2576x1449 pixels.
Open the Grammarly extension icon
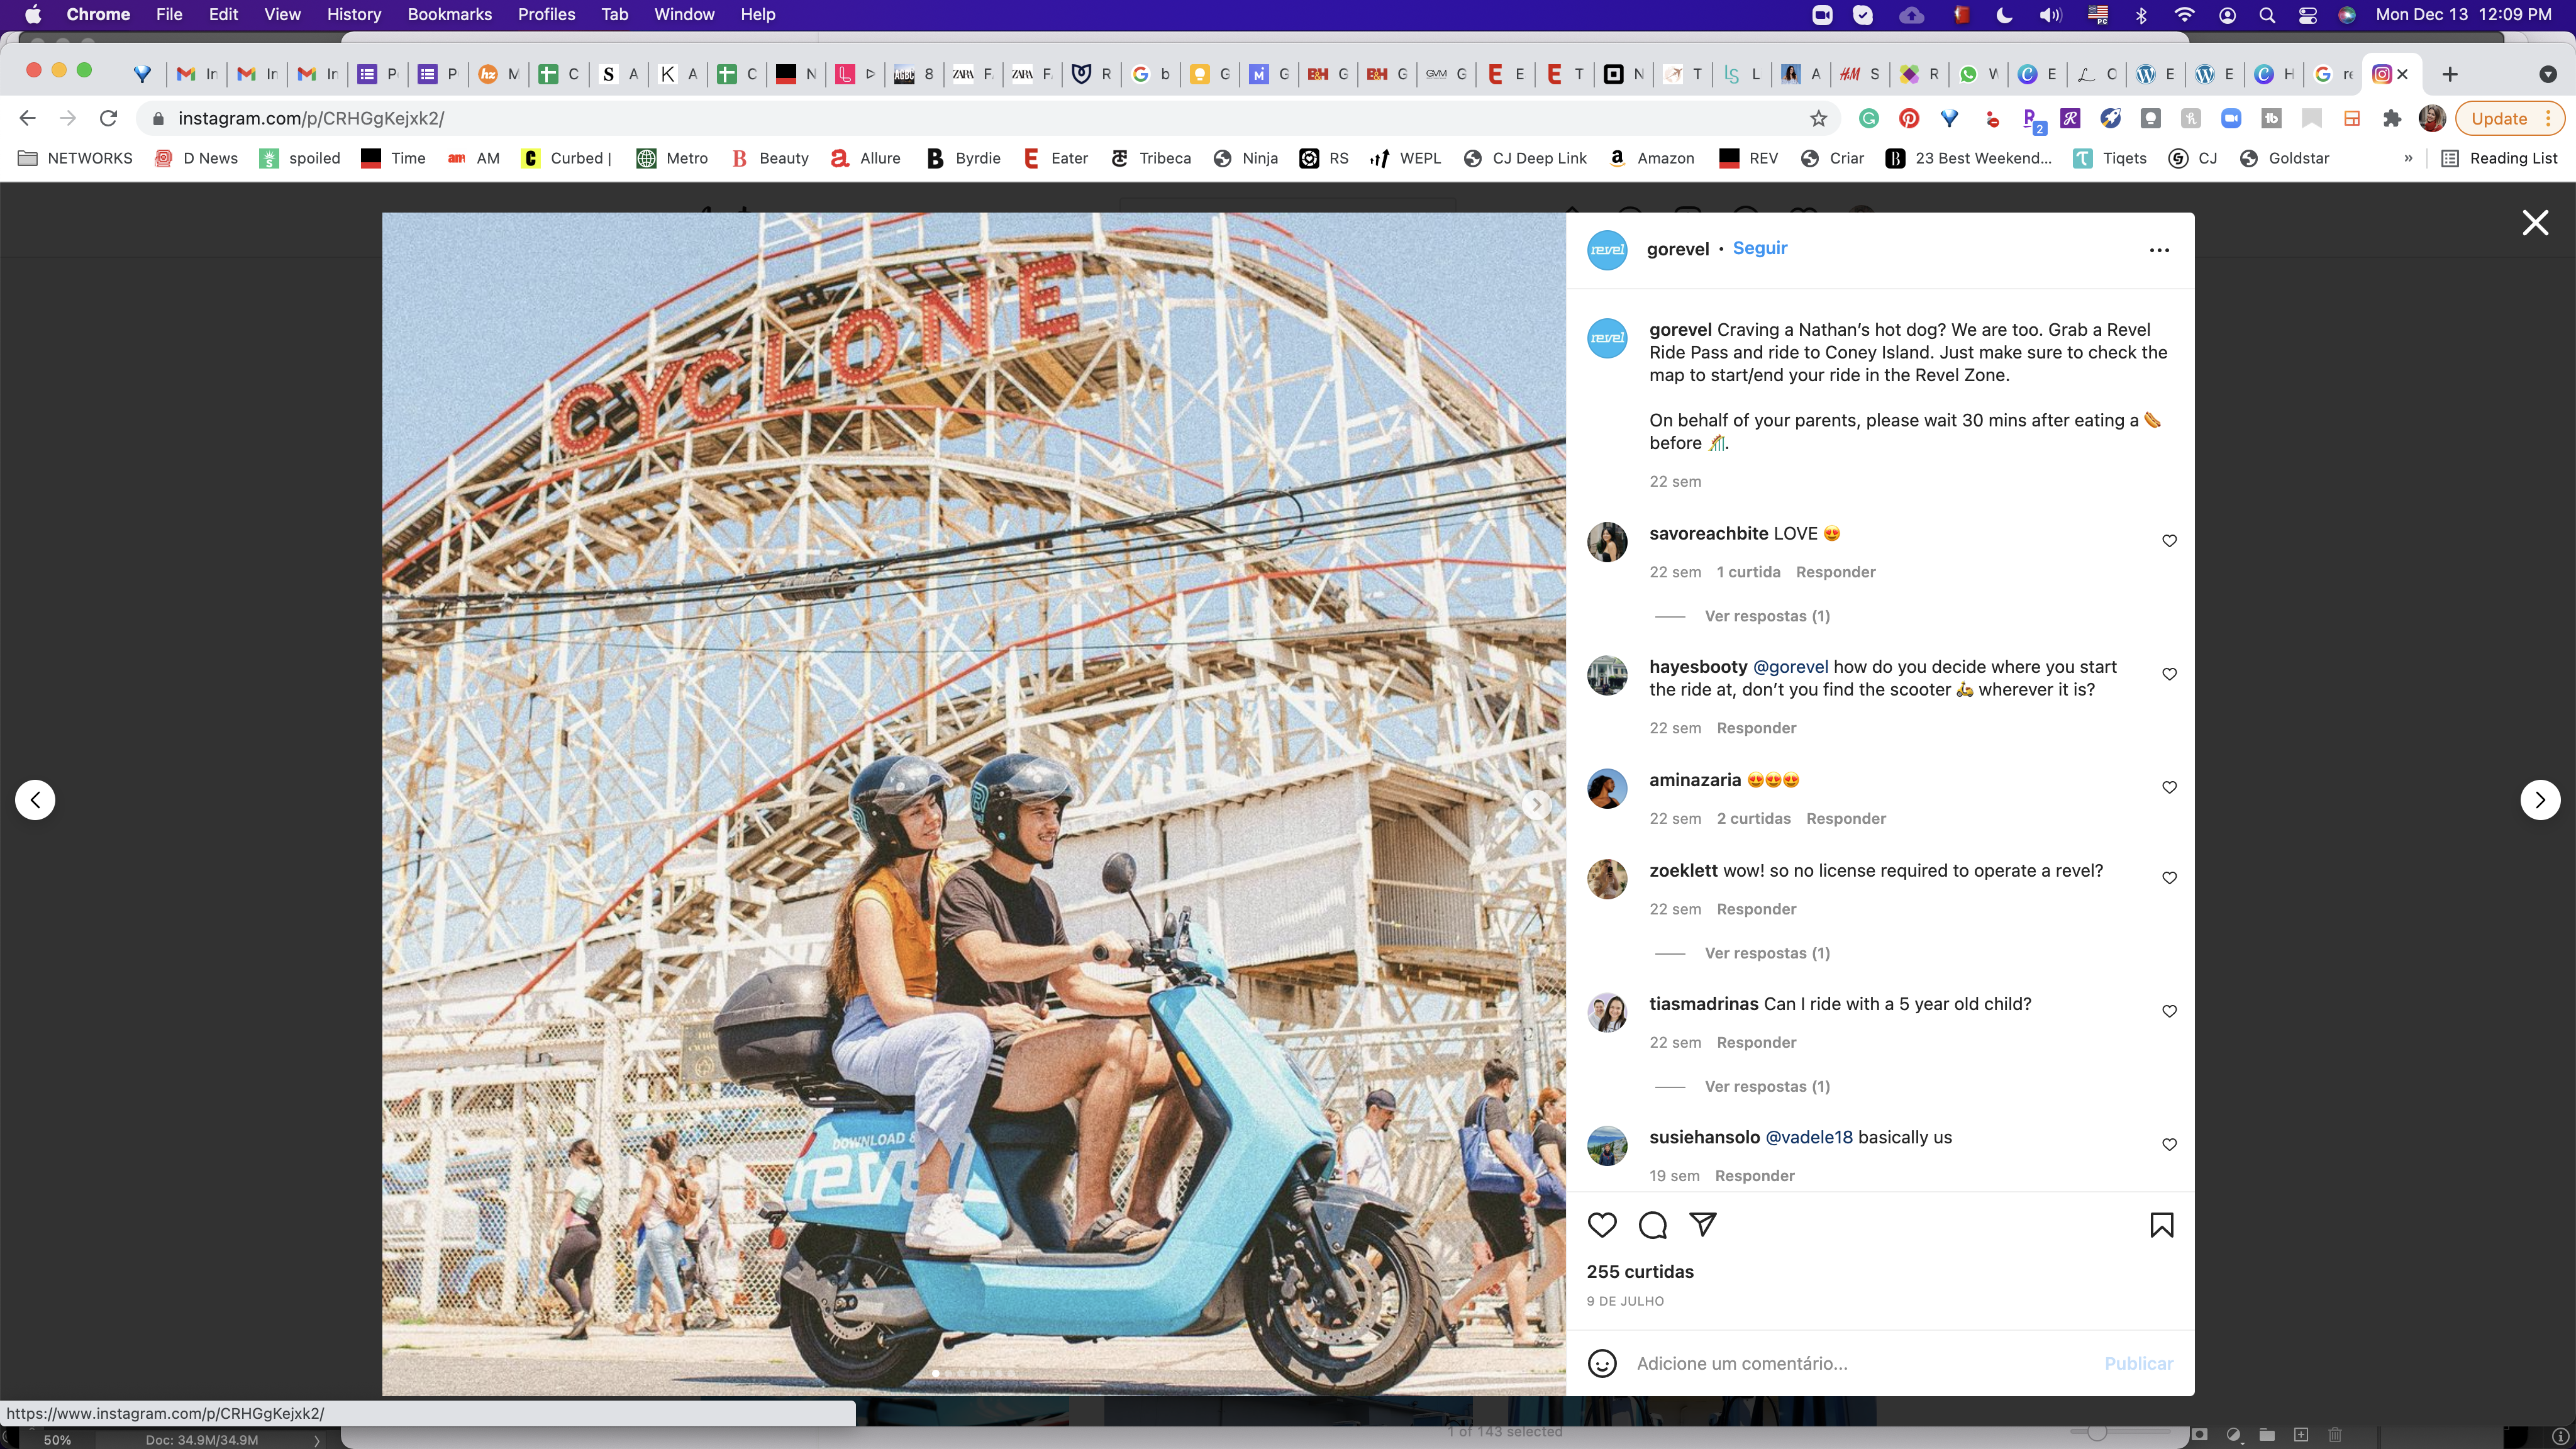[x=1868, y=118]
